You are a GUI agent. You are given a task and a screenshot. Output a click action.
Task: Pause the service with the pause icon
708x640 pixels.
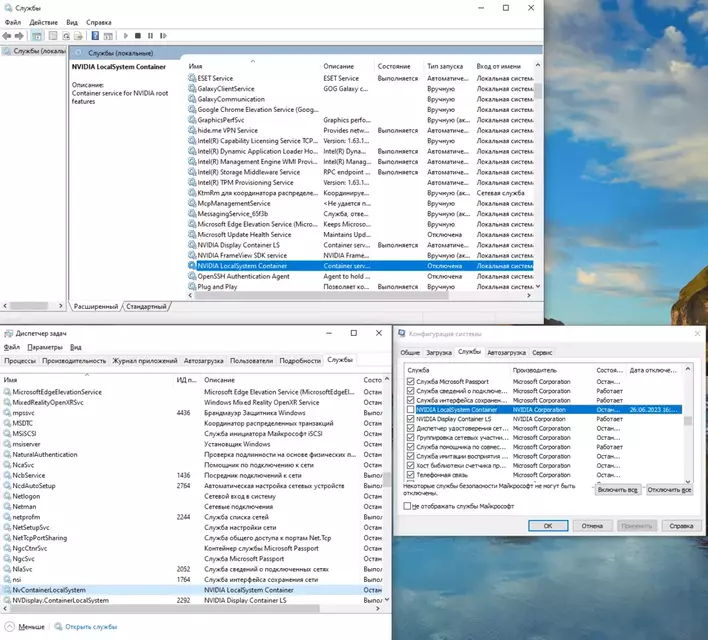point(150,36)
